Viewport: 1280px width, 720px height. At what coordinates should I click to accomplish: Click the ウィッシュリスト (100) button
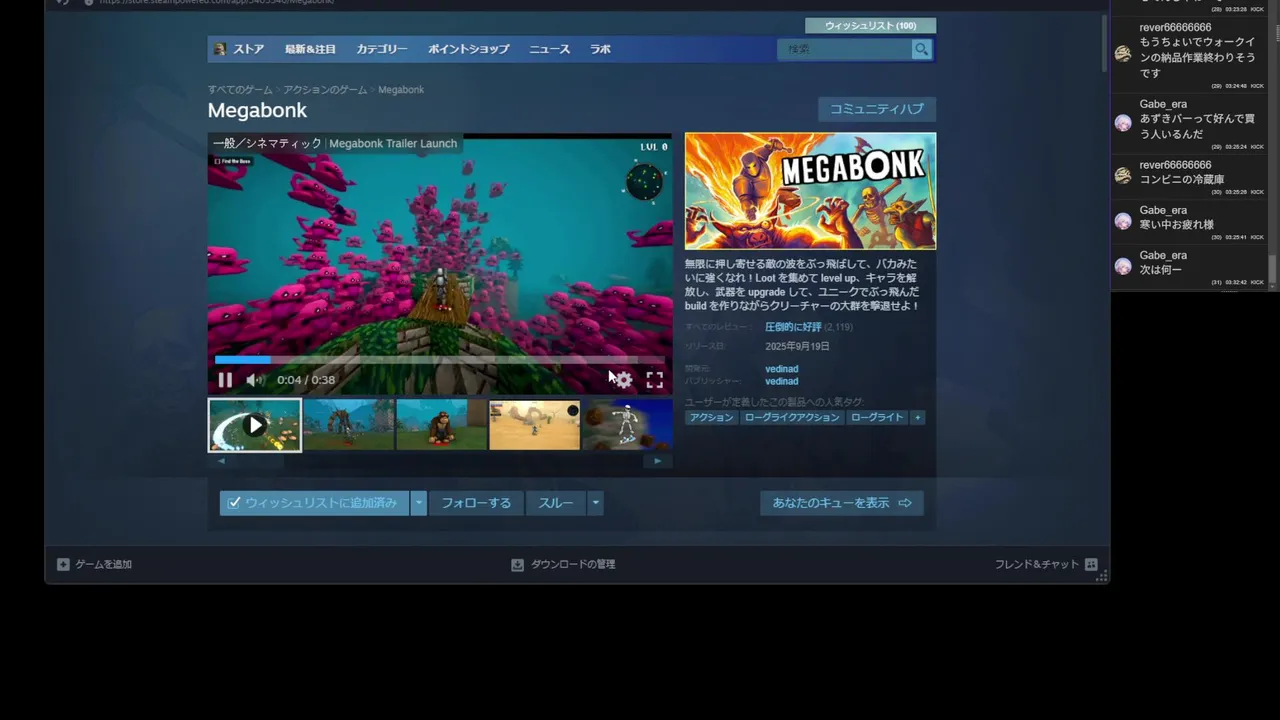pos(870,26)
